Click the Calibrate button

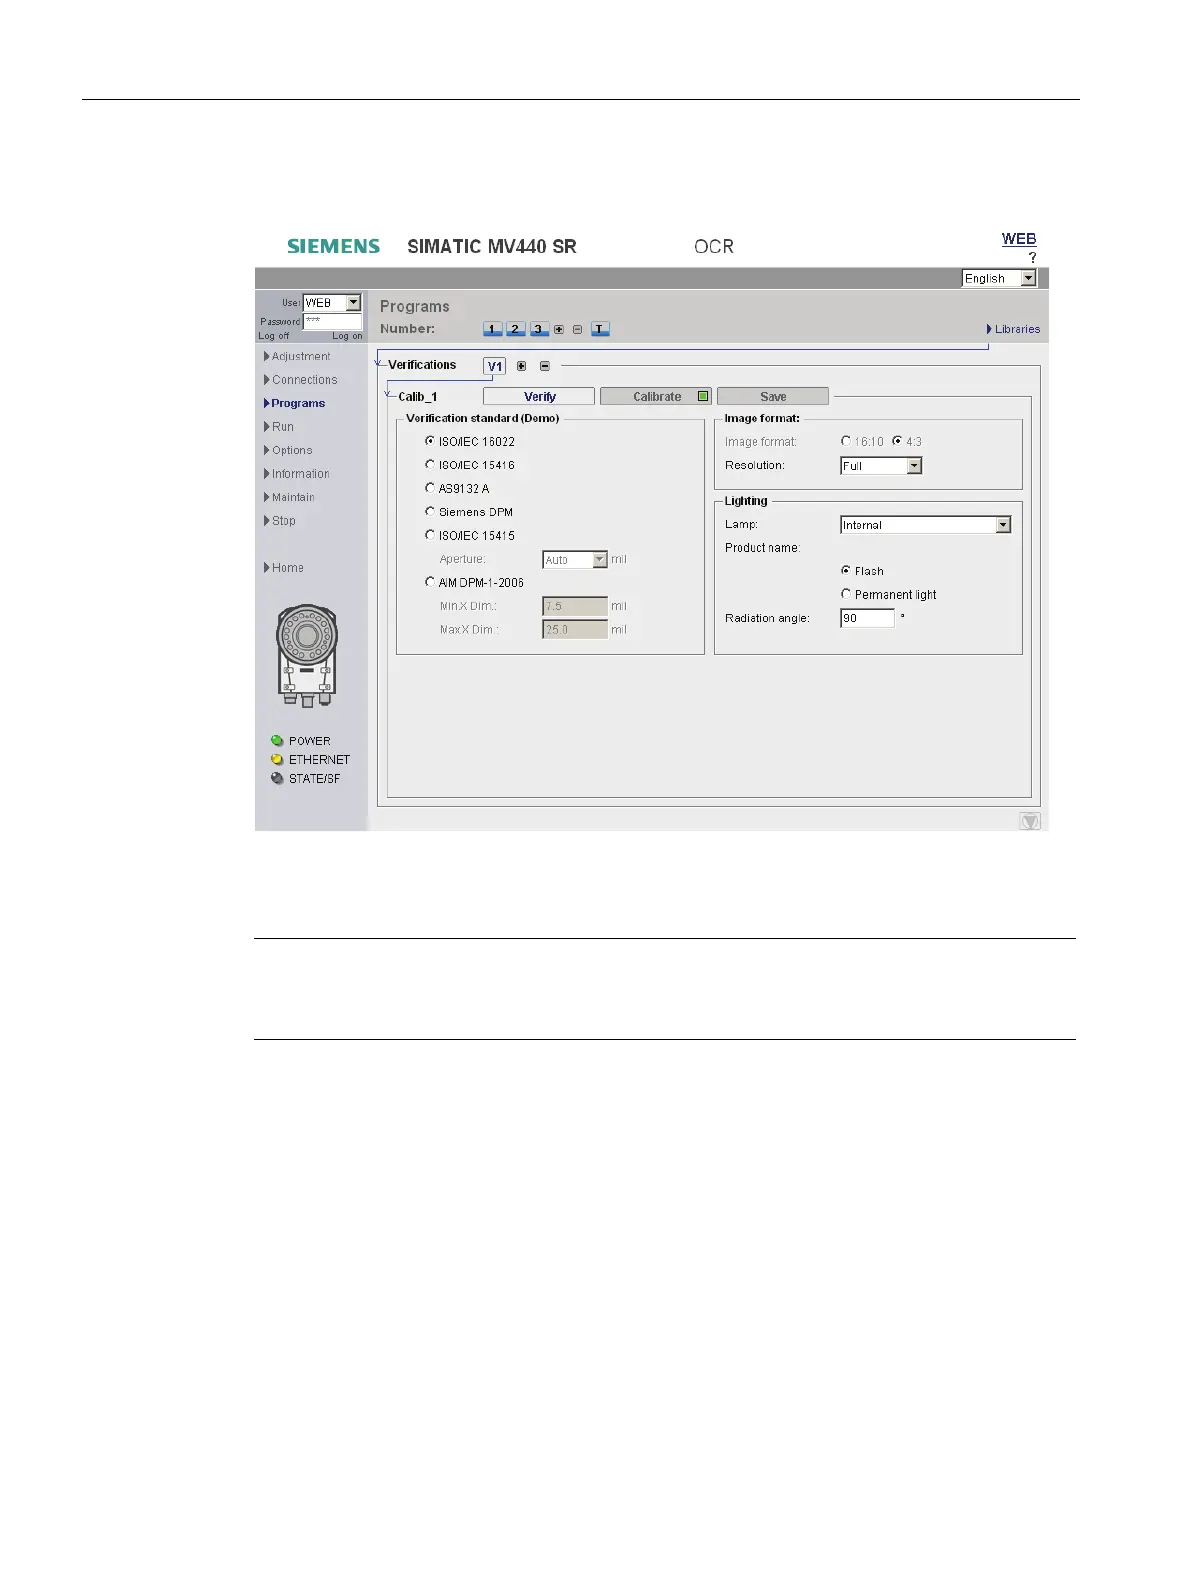(656, 397)
